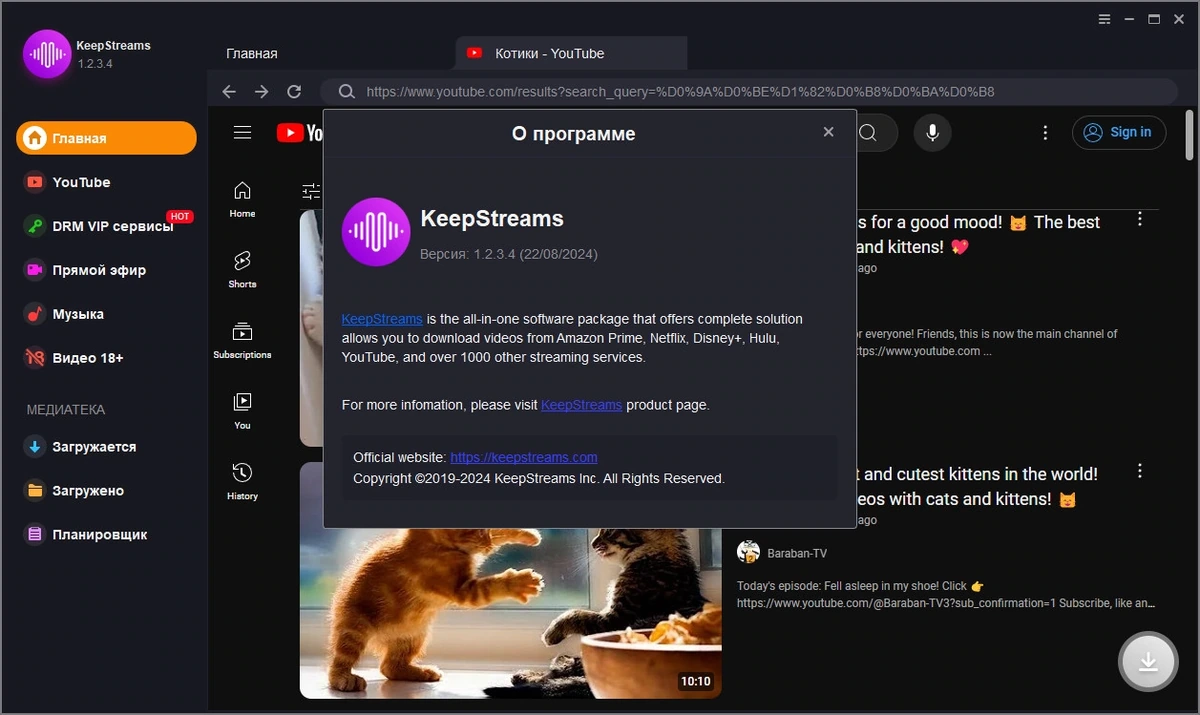The height and width of the screenshot is (715, 1200).
Task: Open YouTube Shorts
Action: click(x=242, y=270)
